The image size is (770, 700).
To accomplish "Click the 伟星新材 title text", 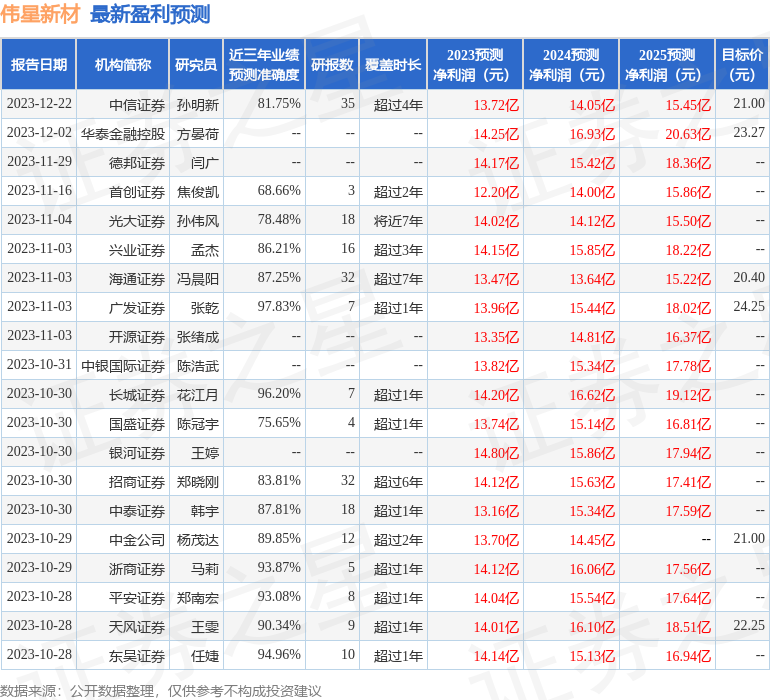I will [40, 14].
